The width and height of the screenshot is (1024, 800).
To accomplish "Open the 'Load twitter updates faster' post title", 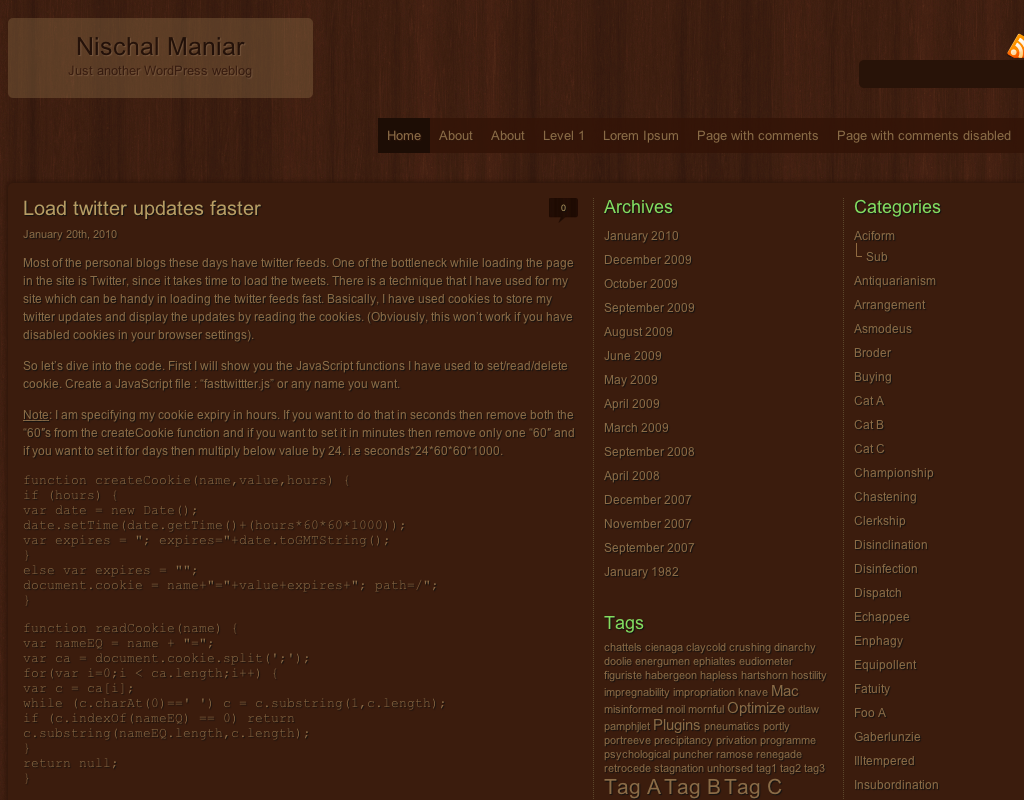I will [x=142, y=209].
